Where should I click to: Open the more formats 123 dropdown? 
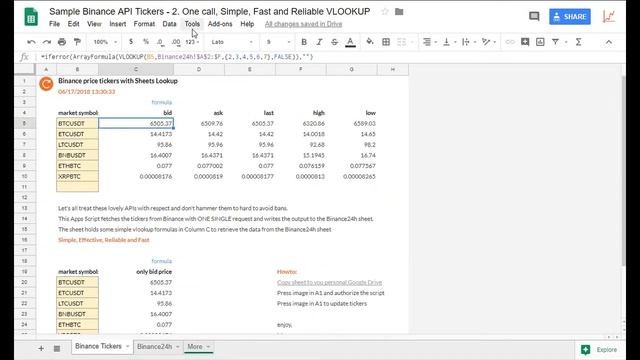pos(192,42)
